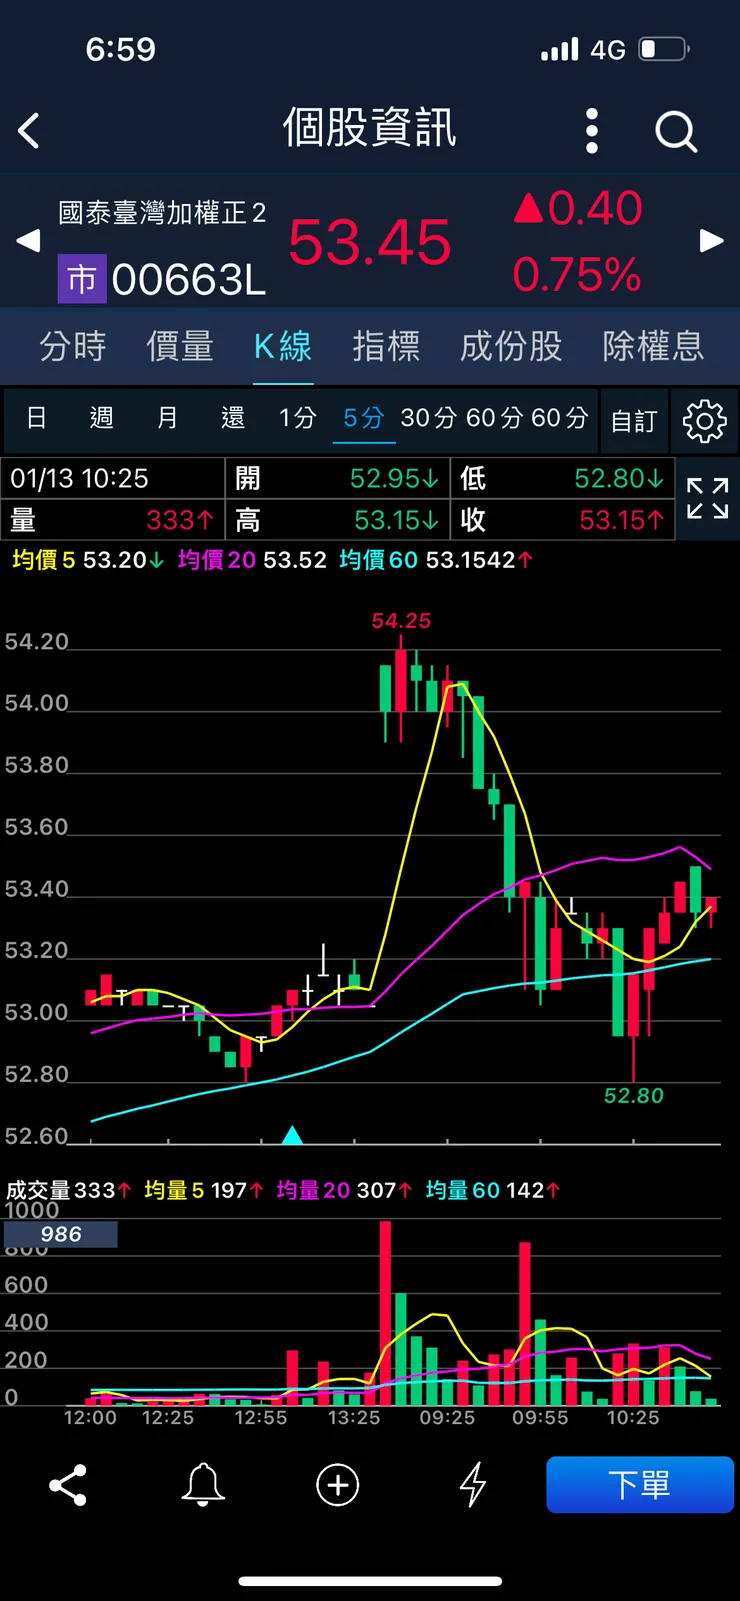This screenshot has height=1601, width=740.
Task: Tap the cyan triangle marker on time axis
Action: (292, 1135)
